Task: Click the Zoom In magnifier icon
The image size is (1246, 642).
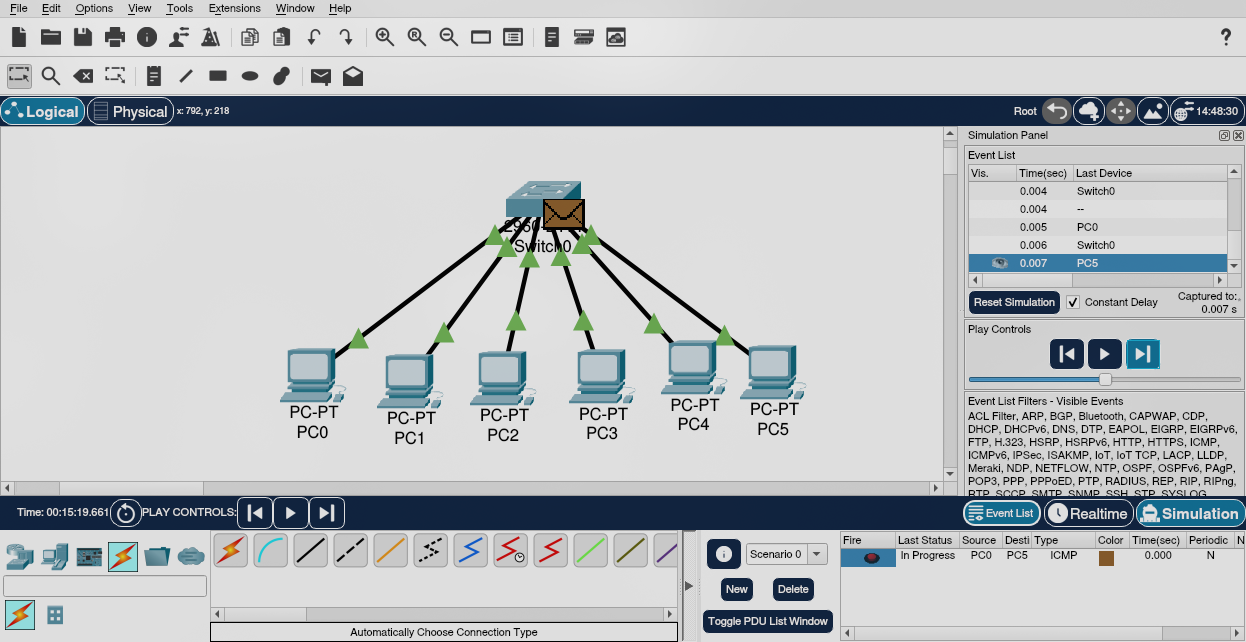Action: (x=384, y=37)
